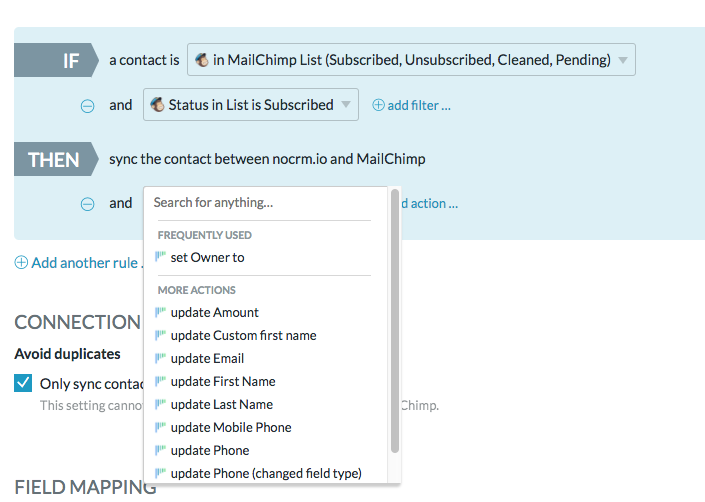The height and width of the screenshot is (502, 705).
Task: Select update First Name action
Action: pyautogui.click(x=223, y=381)
